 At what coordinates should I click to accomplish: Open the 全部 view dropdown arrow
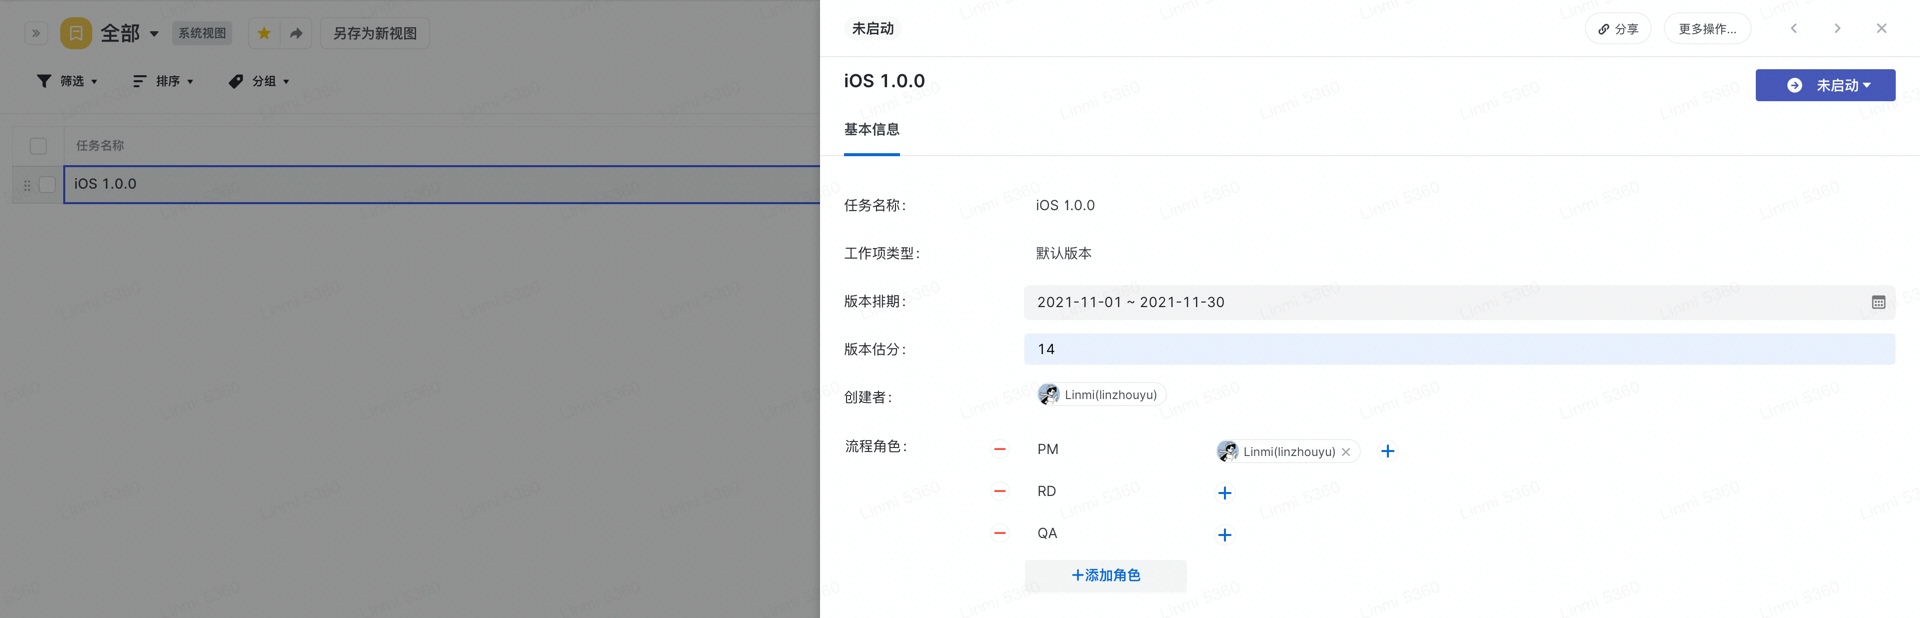pos(154,33)
